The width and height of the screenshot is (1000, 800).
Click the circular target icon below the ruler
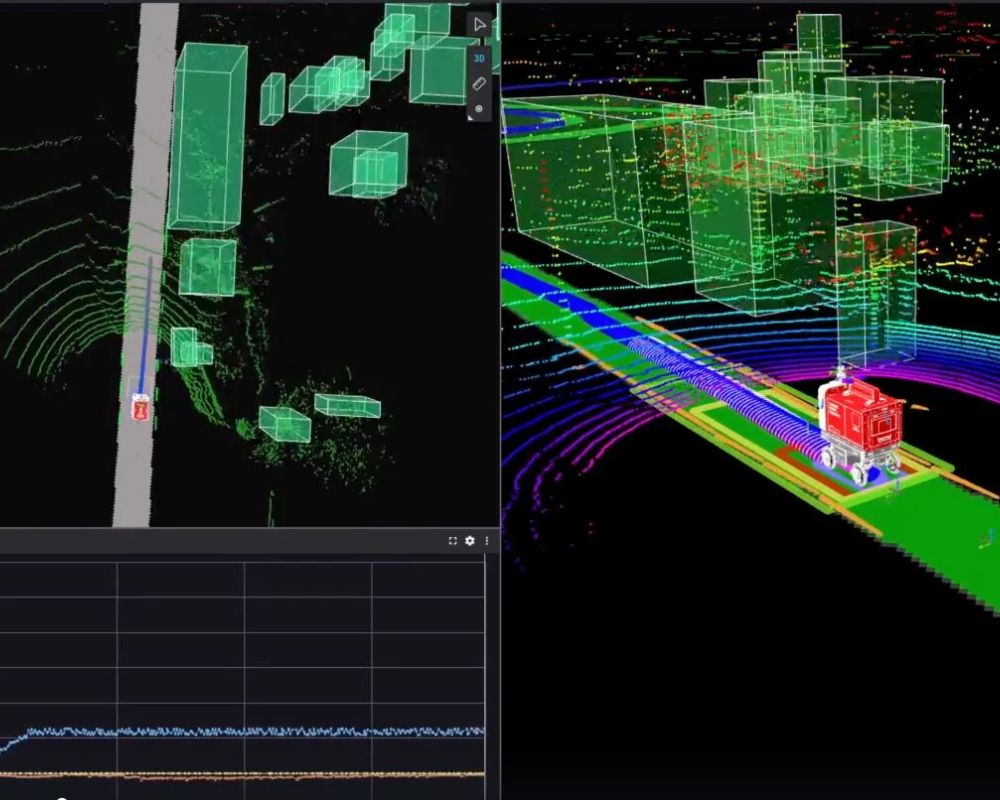479,109
